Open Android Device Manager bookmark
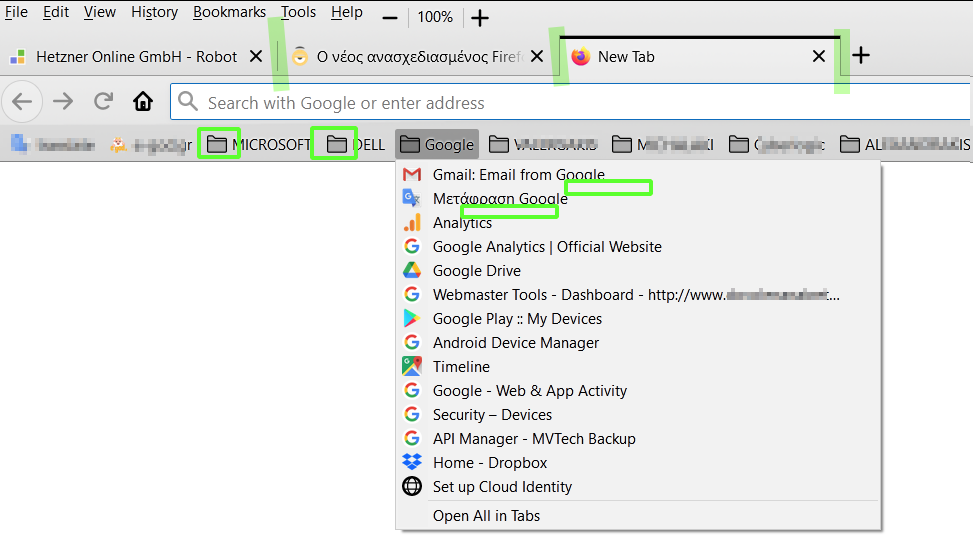 pyautogui.click(x=639, y=342)
